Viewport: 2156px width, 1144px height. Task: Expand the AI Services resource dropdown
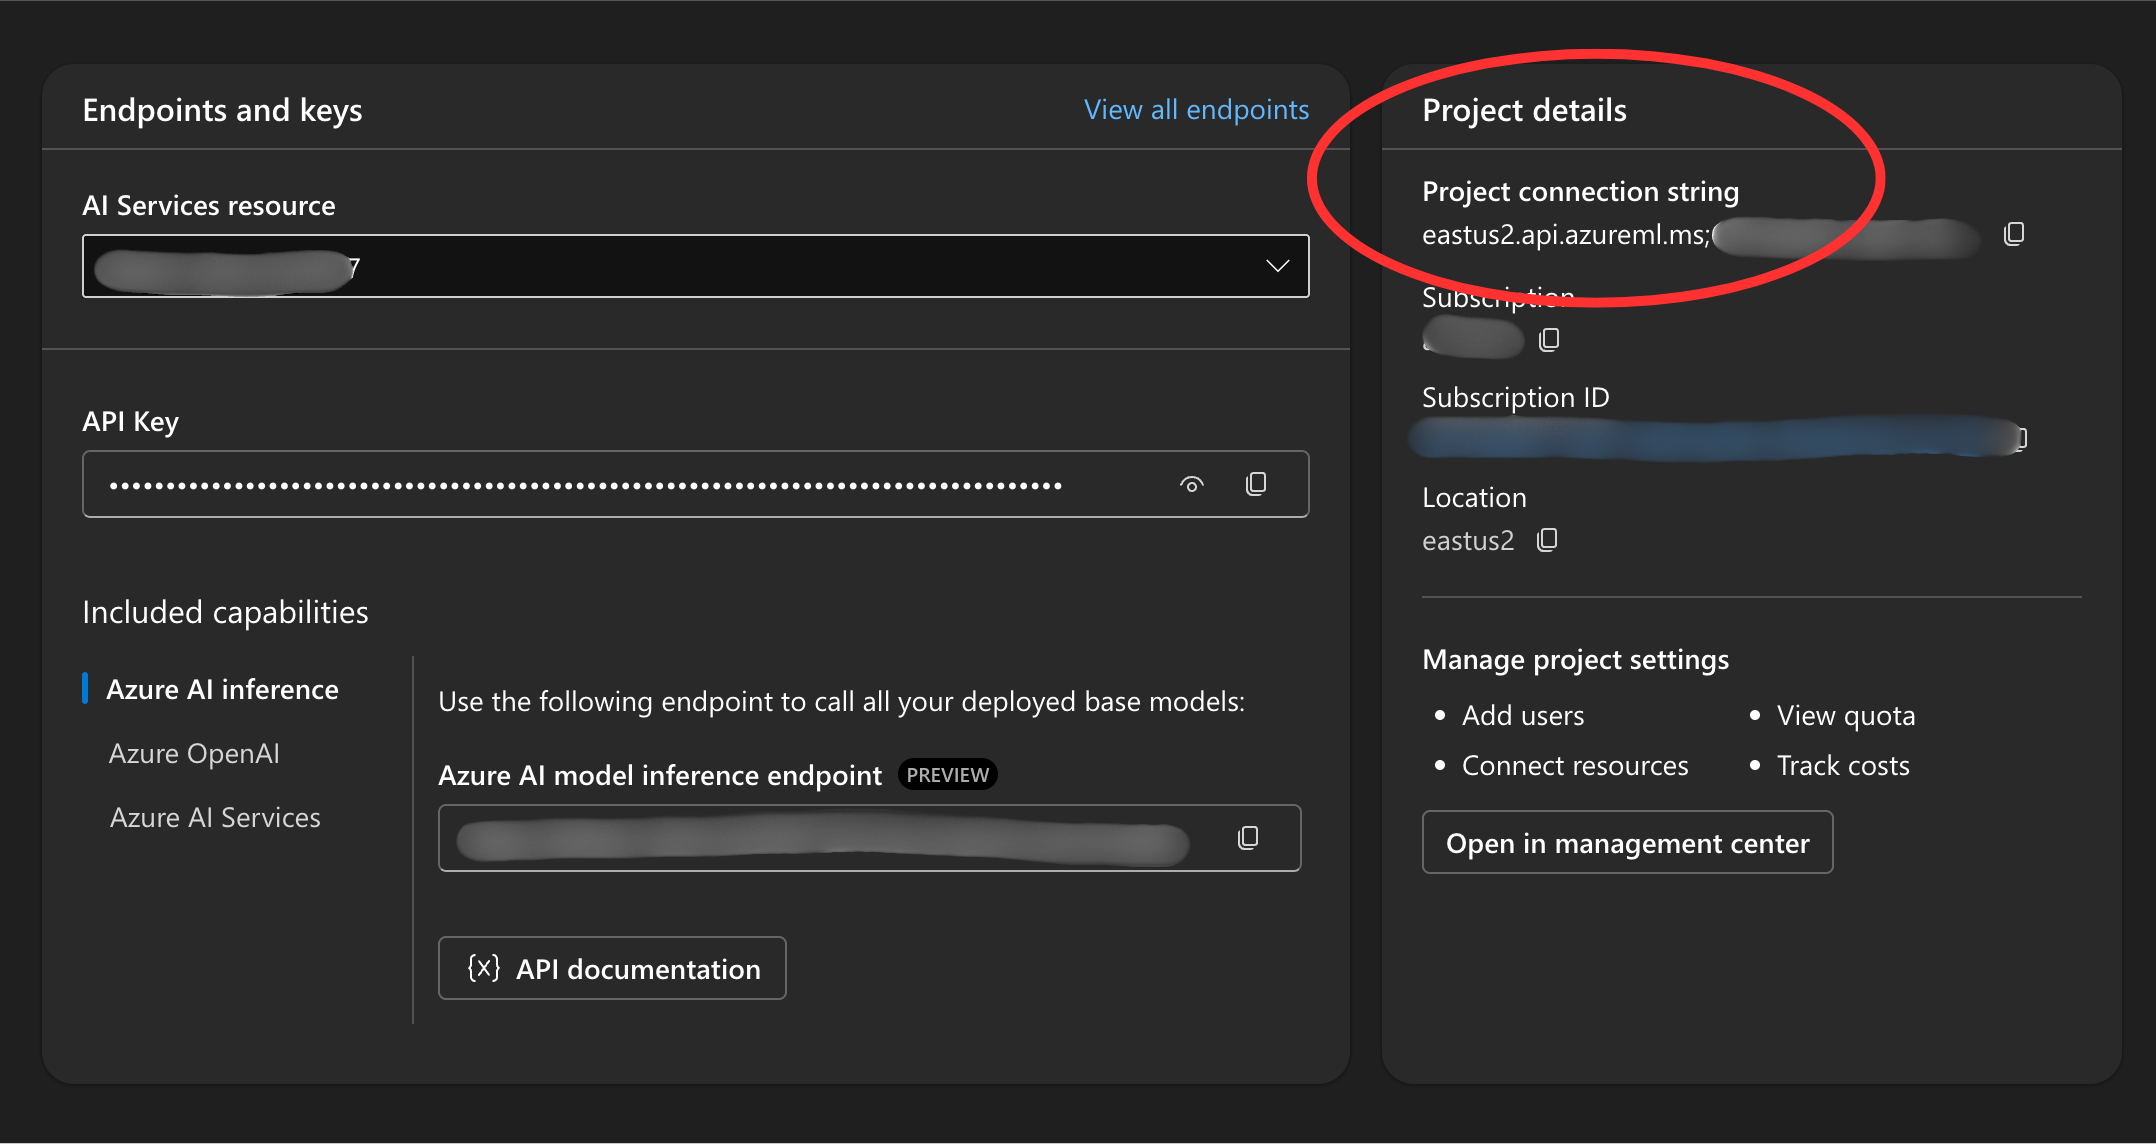pyautogui.click(x=1277, y=266)
